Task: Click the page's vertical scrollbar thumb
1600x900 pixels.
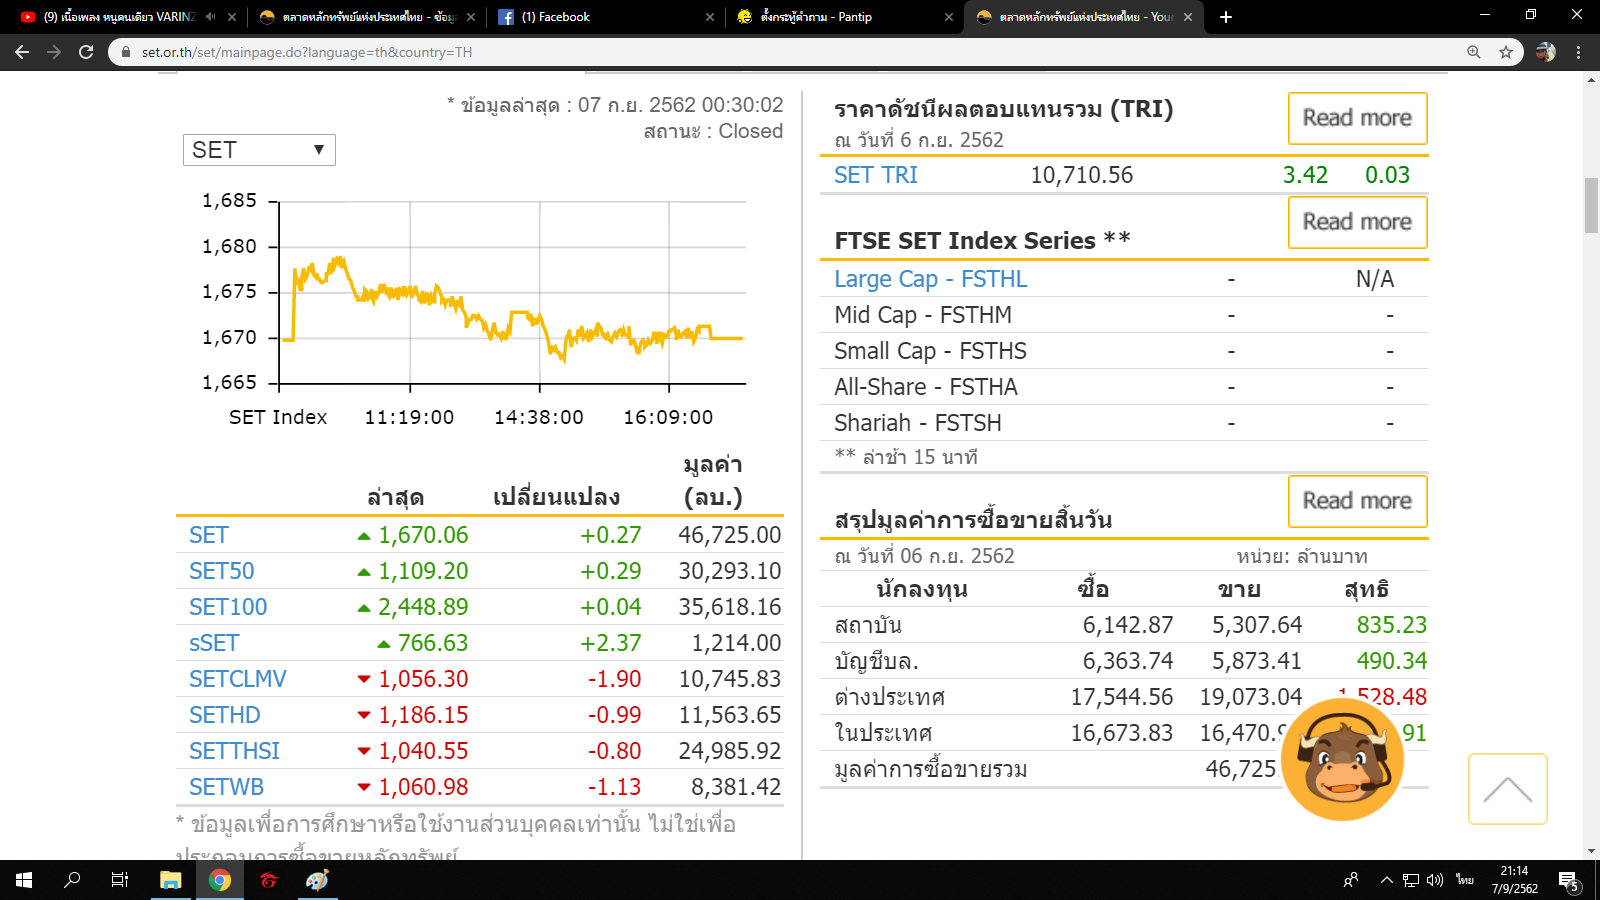Action: (1591, 205)
